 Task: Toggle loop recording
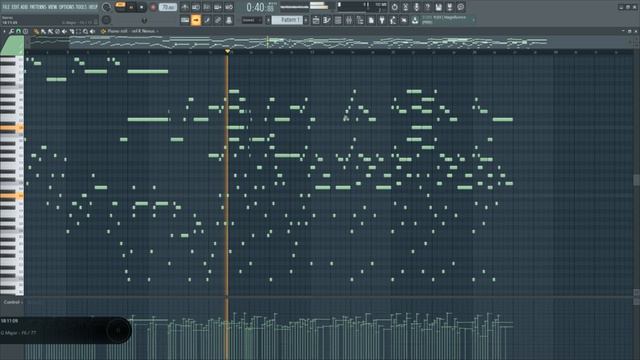pos(229,7)
